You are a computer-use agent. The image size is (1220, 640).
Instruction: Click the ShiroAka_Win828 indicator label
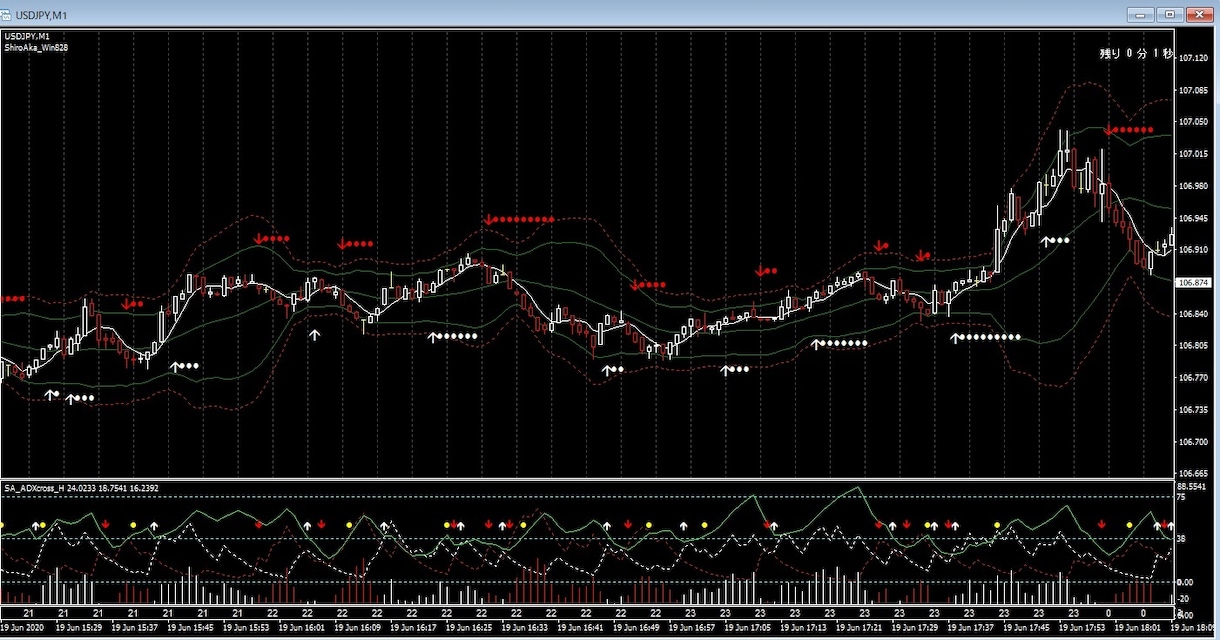click(37, 47)
